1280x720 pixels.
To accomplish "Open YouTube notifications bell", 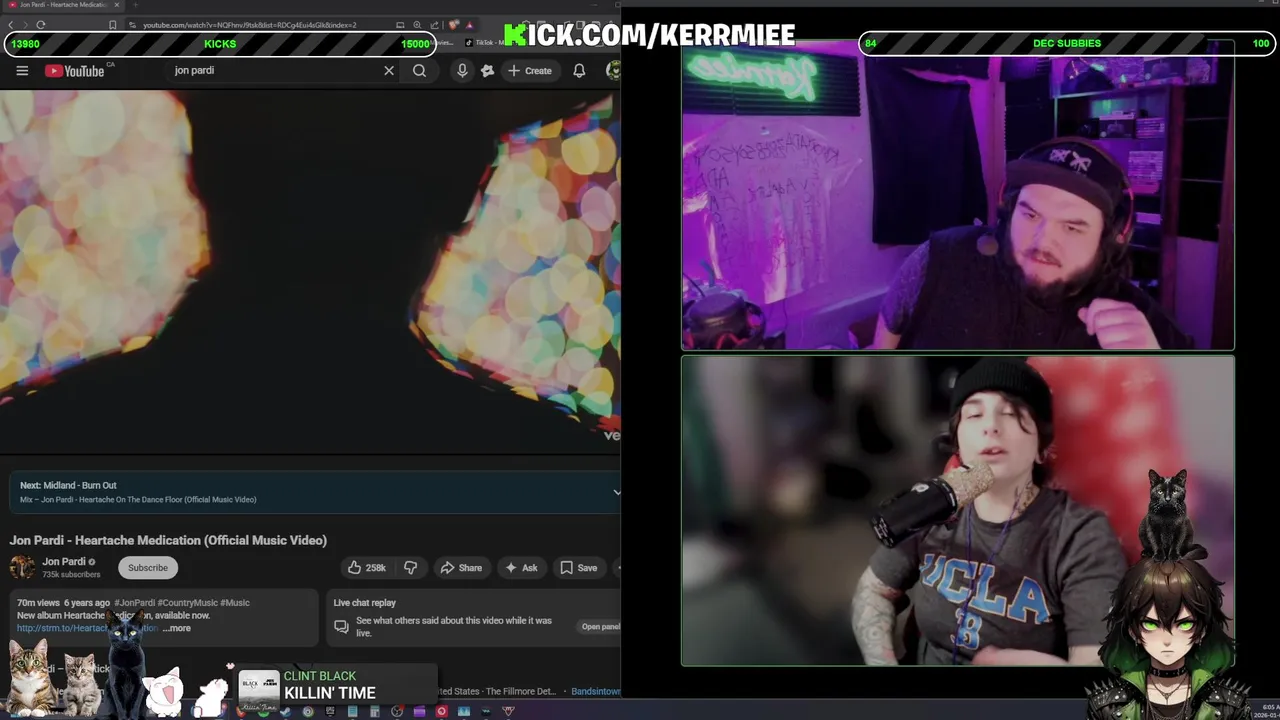I will point(579,71).
